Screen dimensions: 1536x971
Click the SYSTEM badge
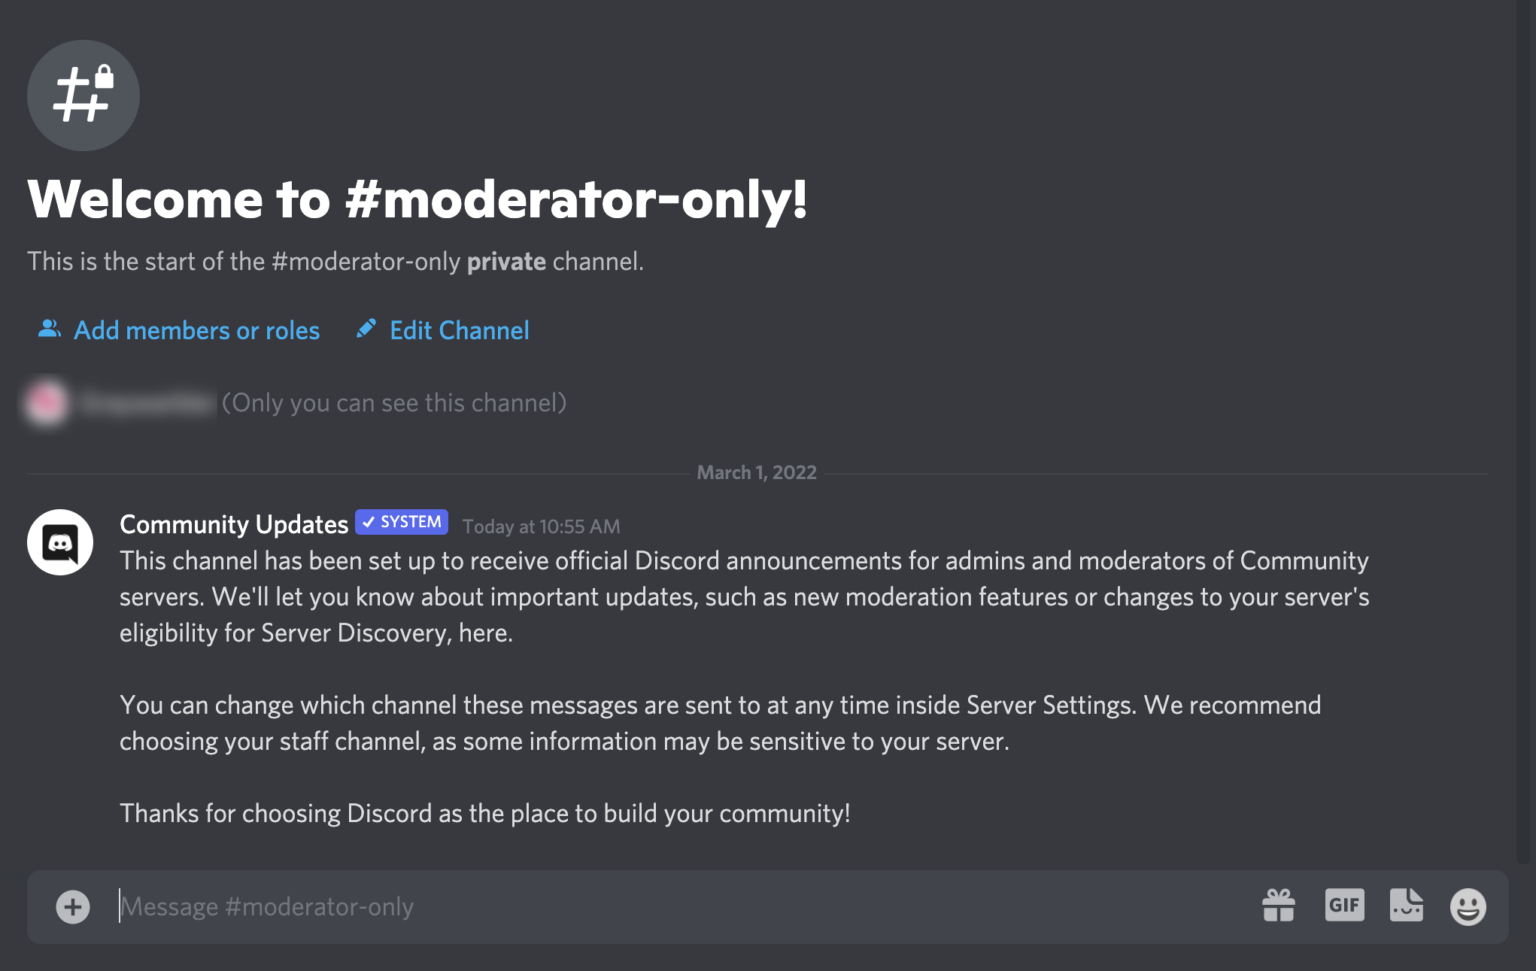point(401,521)
